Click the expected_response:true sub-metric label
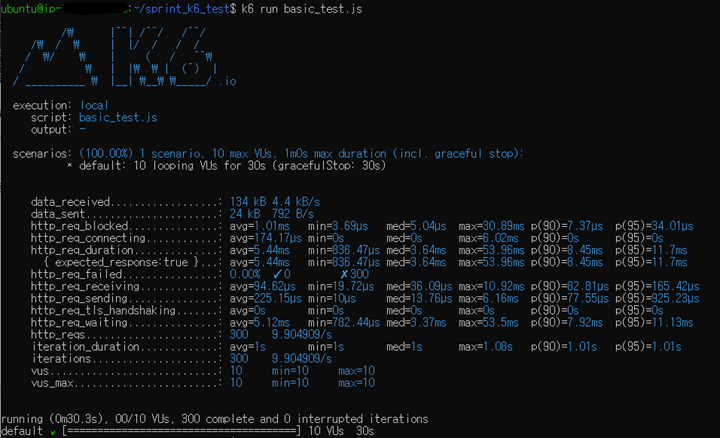The height and width of the screenshot is (438, 720). click(122, 262)
